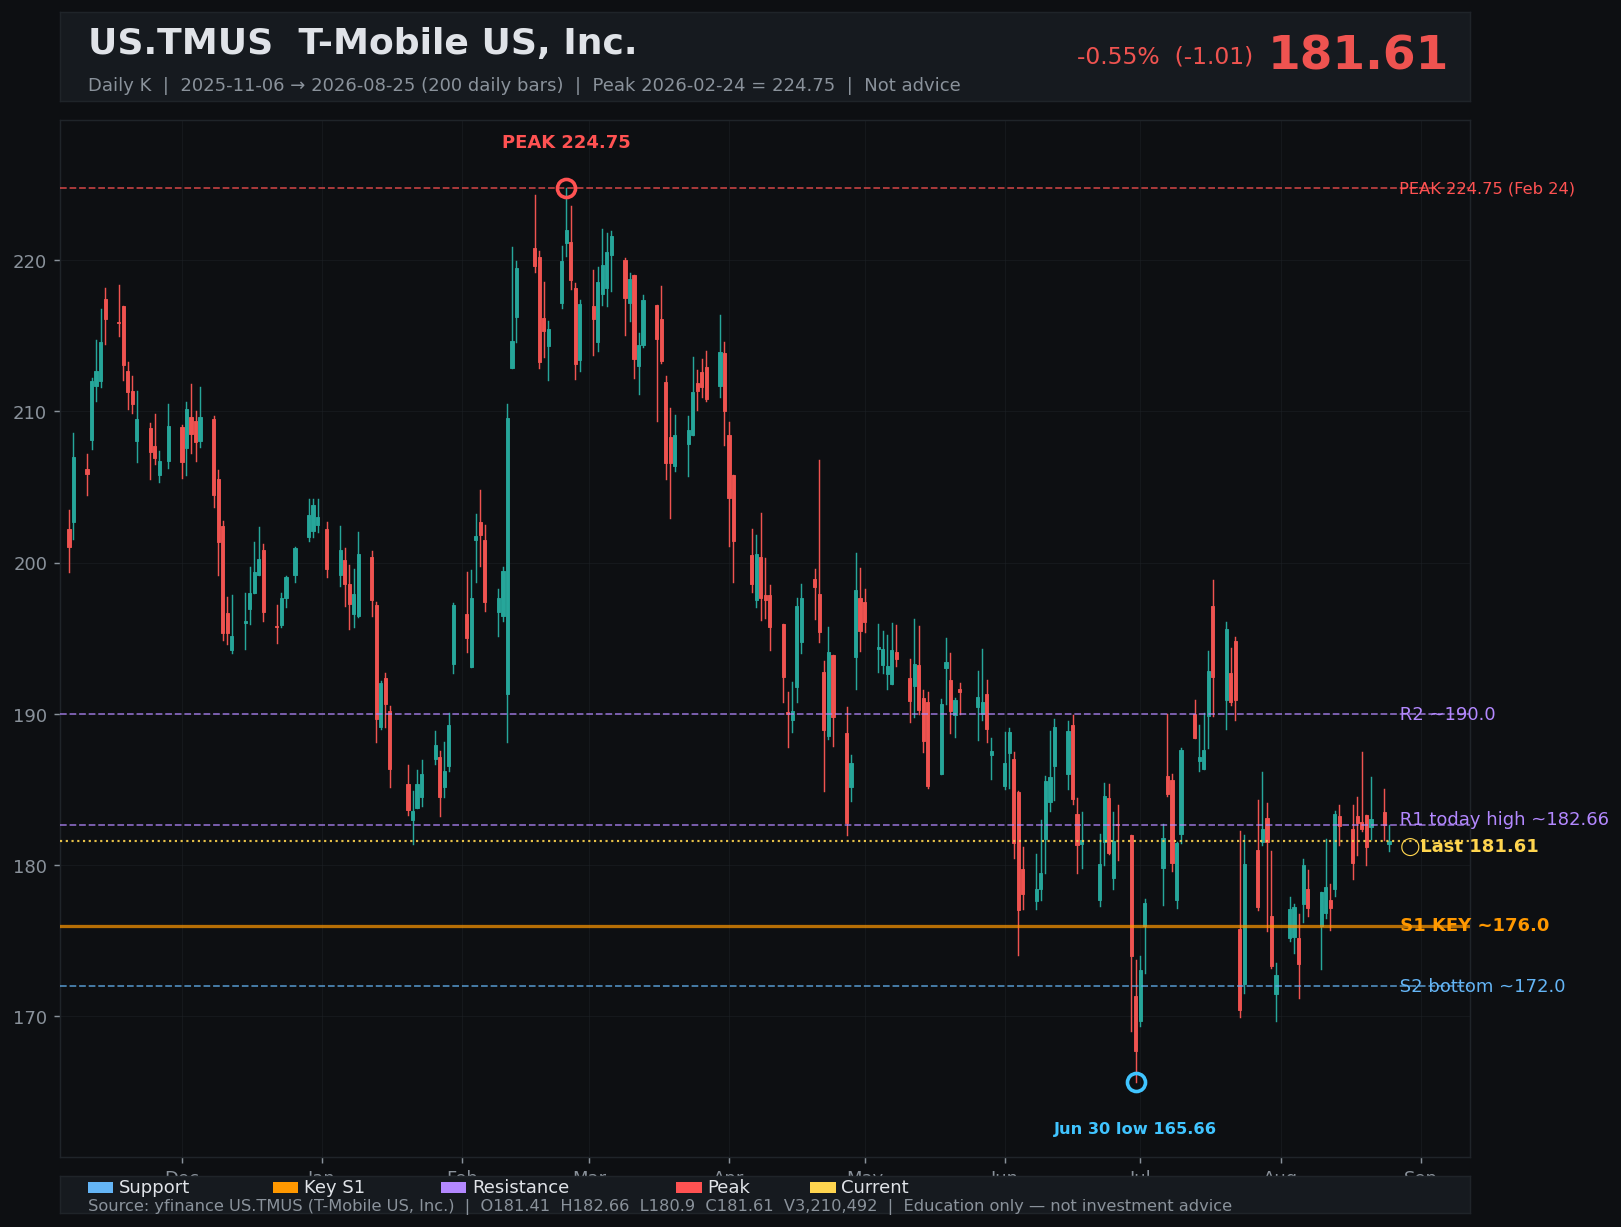The height and width of the screenshot is (1227, 1621).
Task: Click the -0.55% (-1.01) change text
Action: pos(1165,57)
